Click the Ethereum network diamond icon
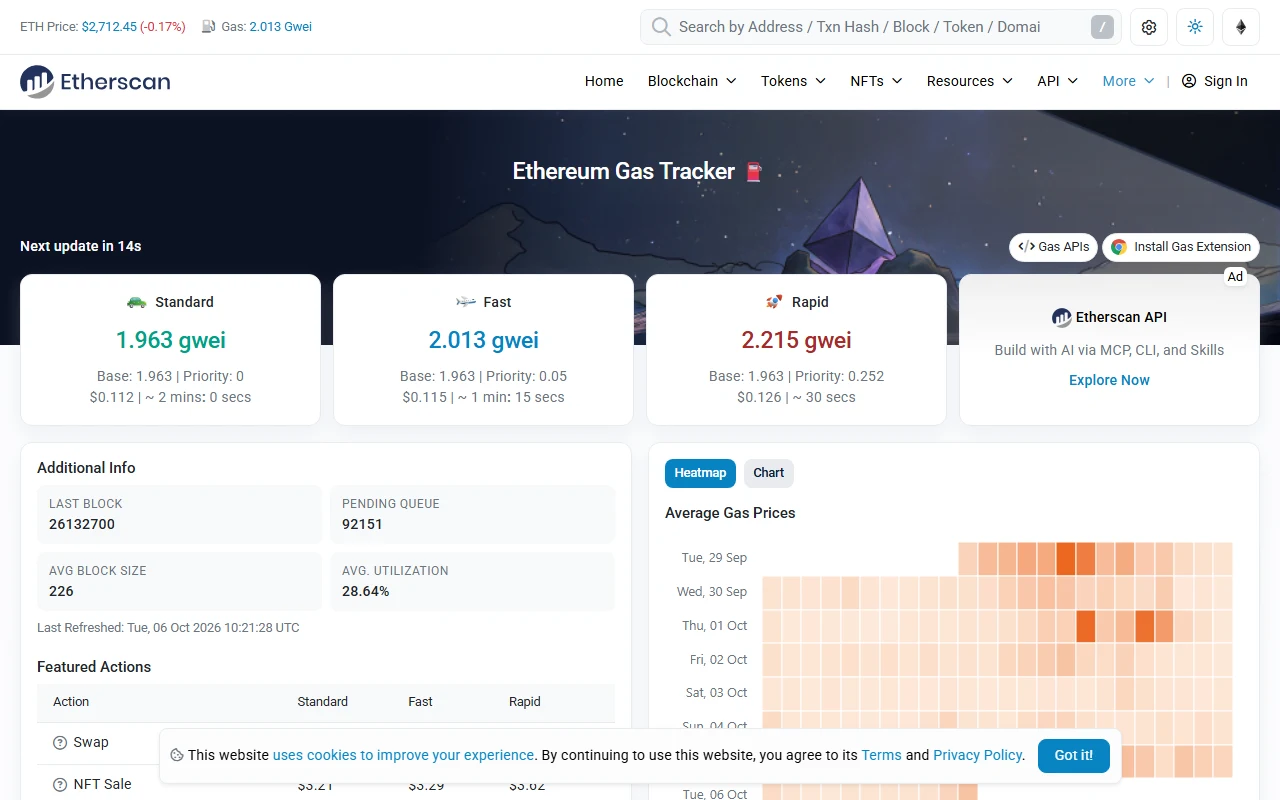 1241,27
